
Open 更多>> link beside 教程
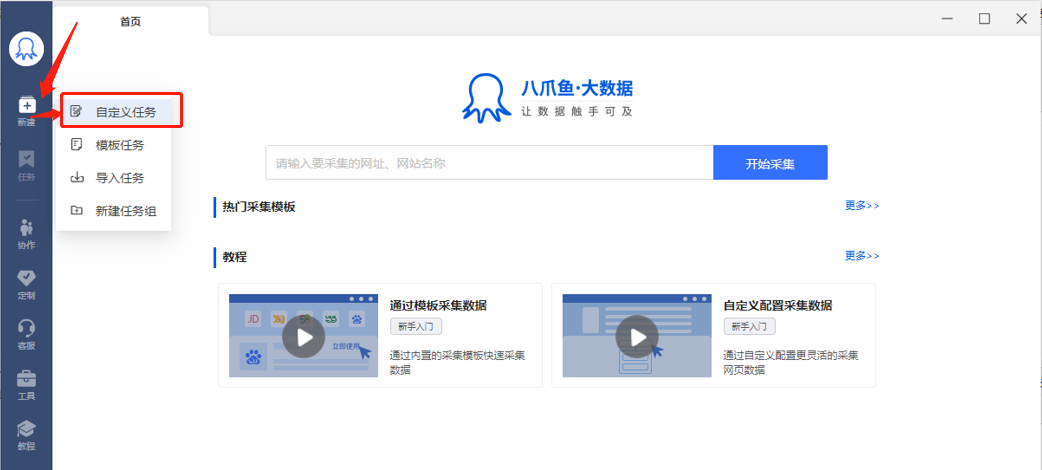click(862, 256)
